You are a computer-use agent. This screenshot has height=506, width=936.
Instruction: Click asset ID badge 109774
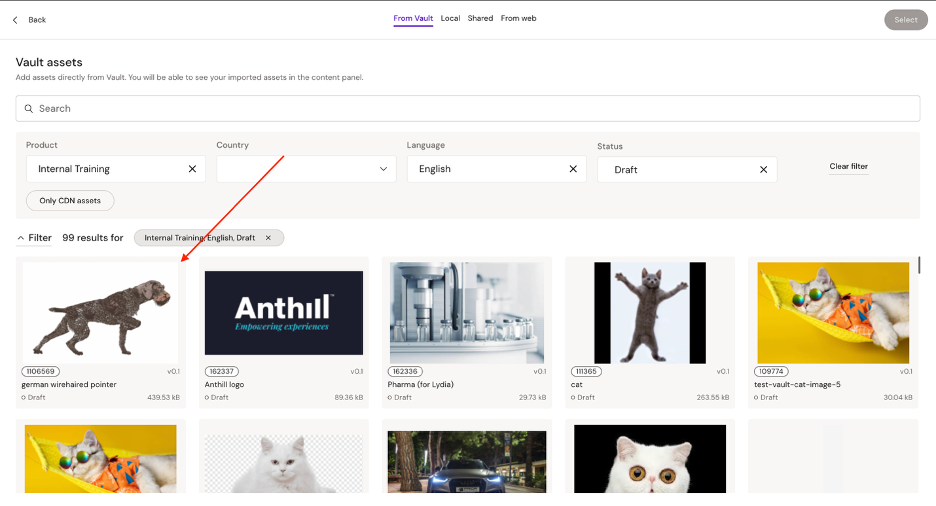pos(771,371)
